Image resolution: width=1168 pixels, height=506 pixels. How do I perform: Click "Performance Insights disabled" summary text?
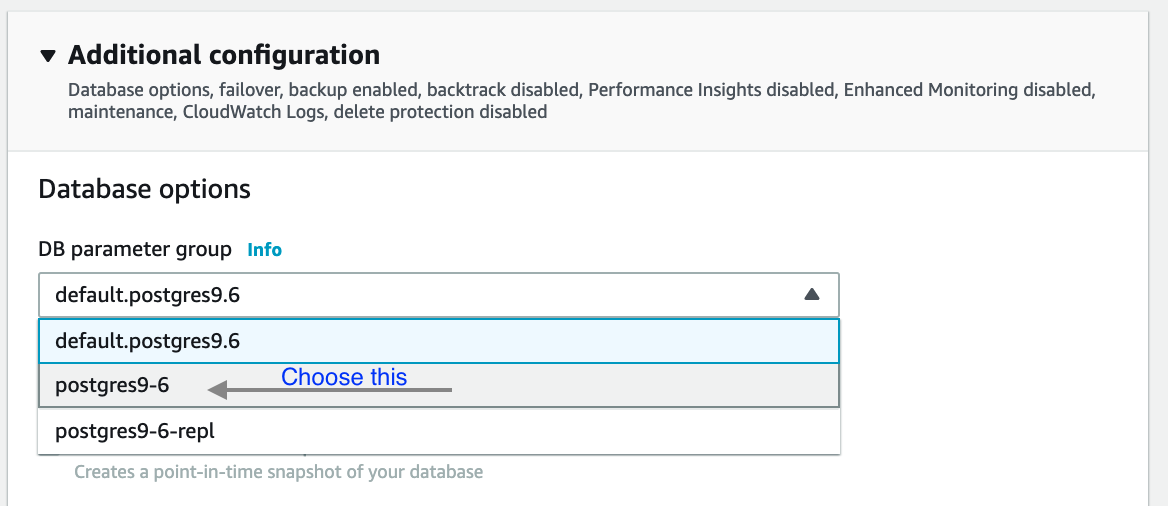point(710,90)
